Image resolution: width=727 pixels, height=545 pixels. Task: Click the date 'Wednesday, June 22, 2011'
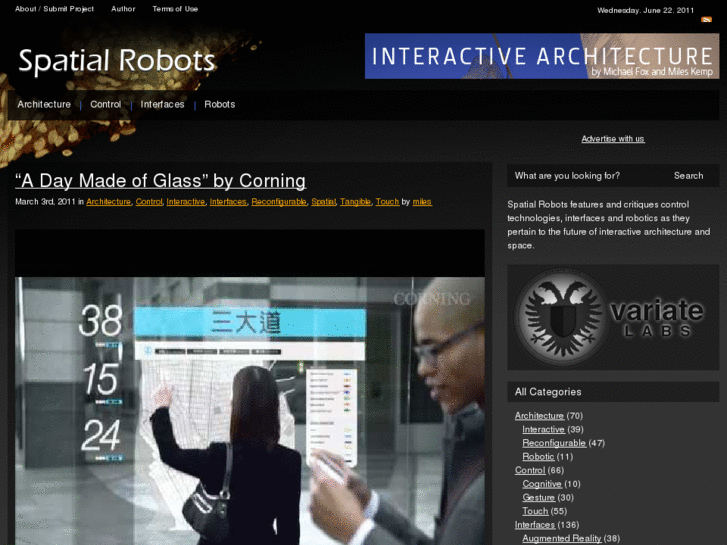pos(645,10)
